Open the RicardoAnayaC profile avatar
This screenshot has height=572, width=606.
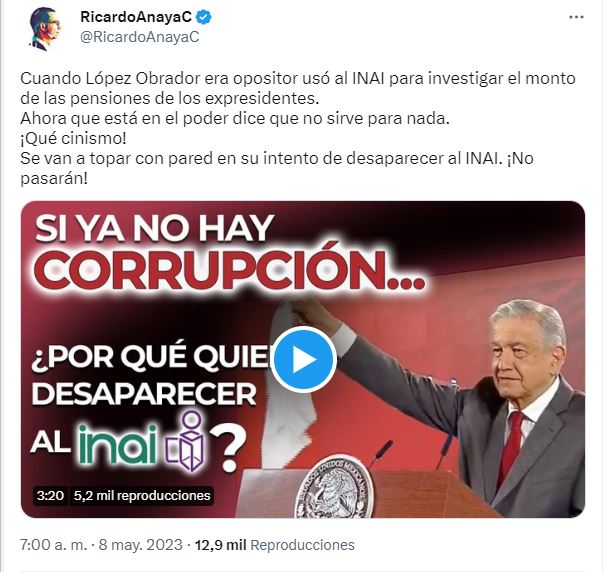(46, 28)
